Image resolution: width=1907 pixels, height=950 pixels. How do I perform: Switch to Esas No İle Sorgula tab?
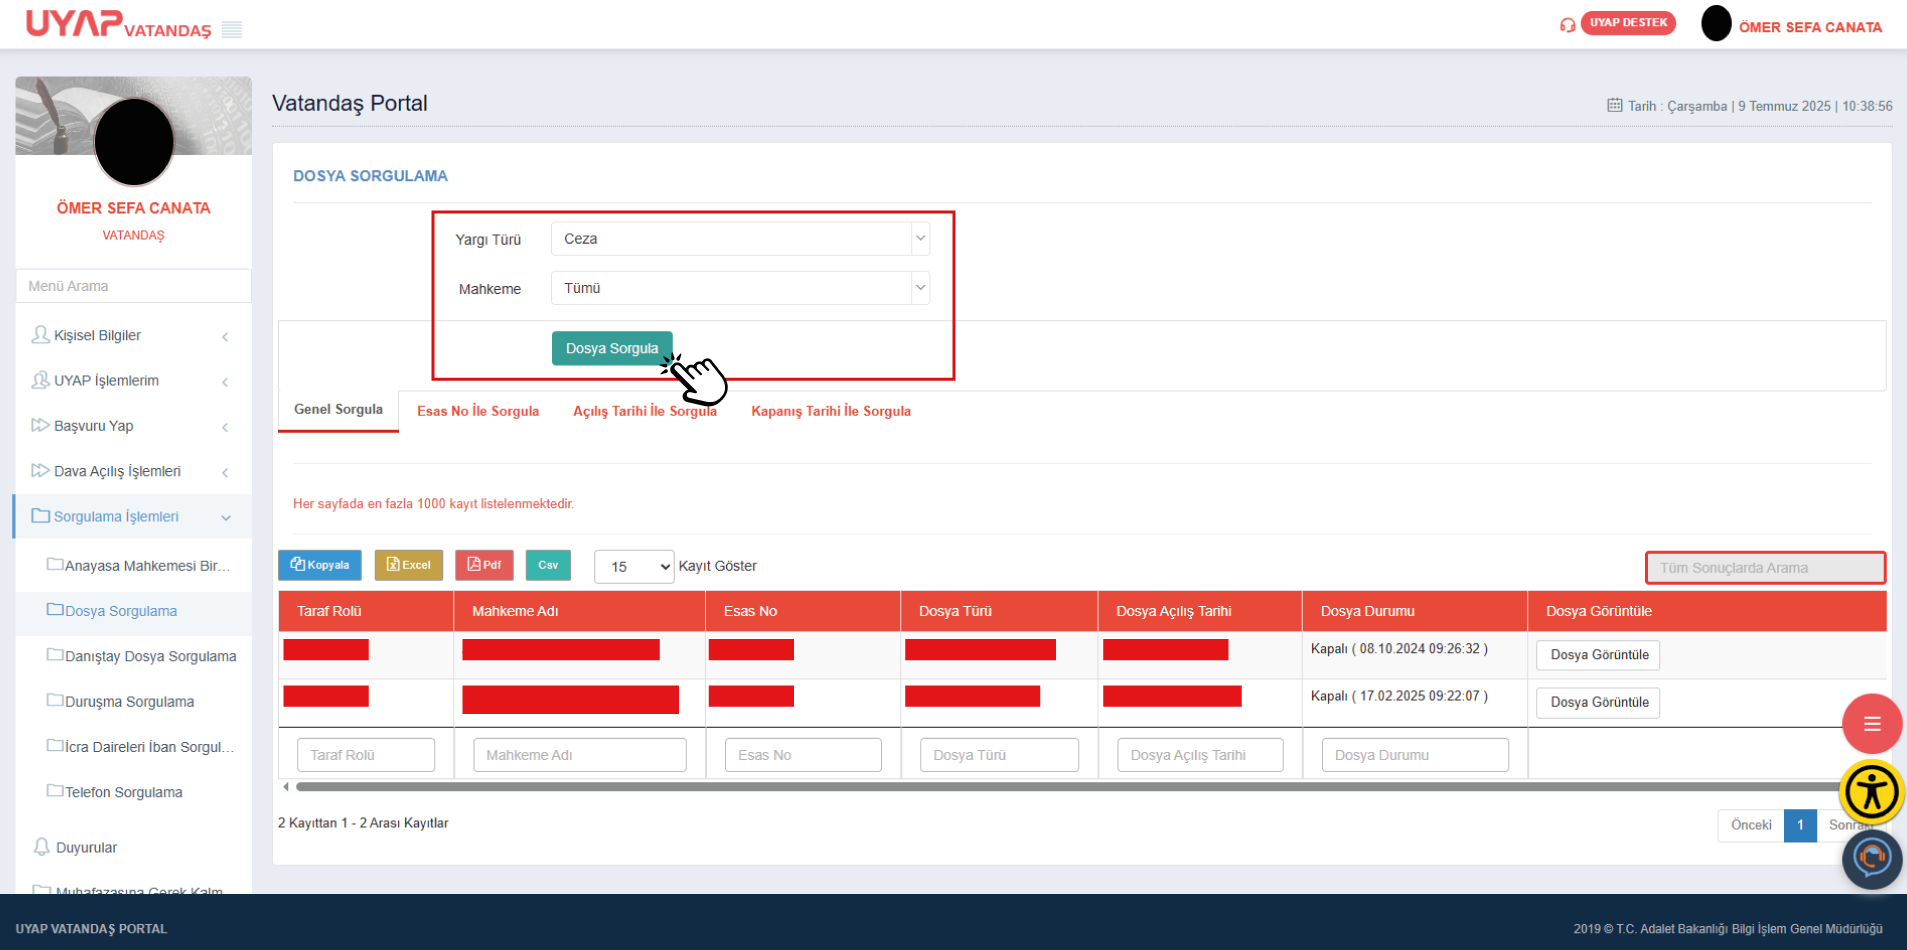coord(478,411)
